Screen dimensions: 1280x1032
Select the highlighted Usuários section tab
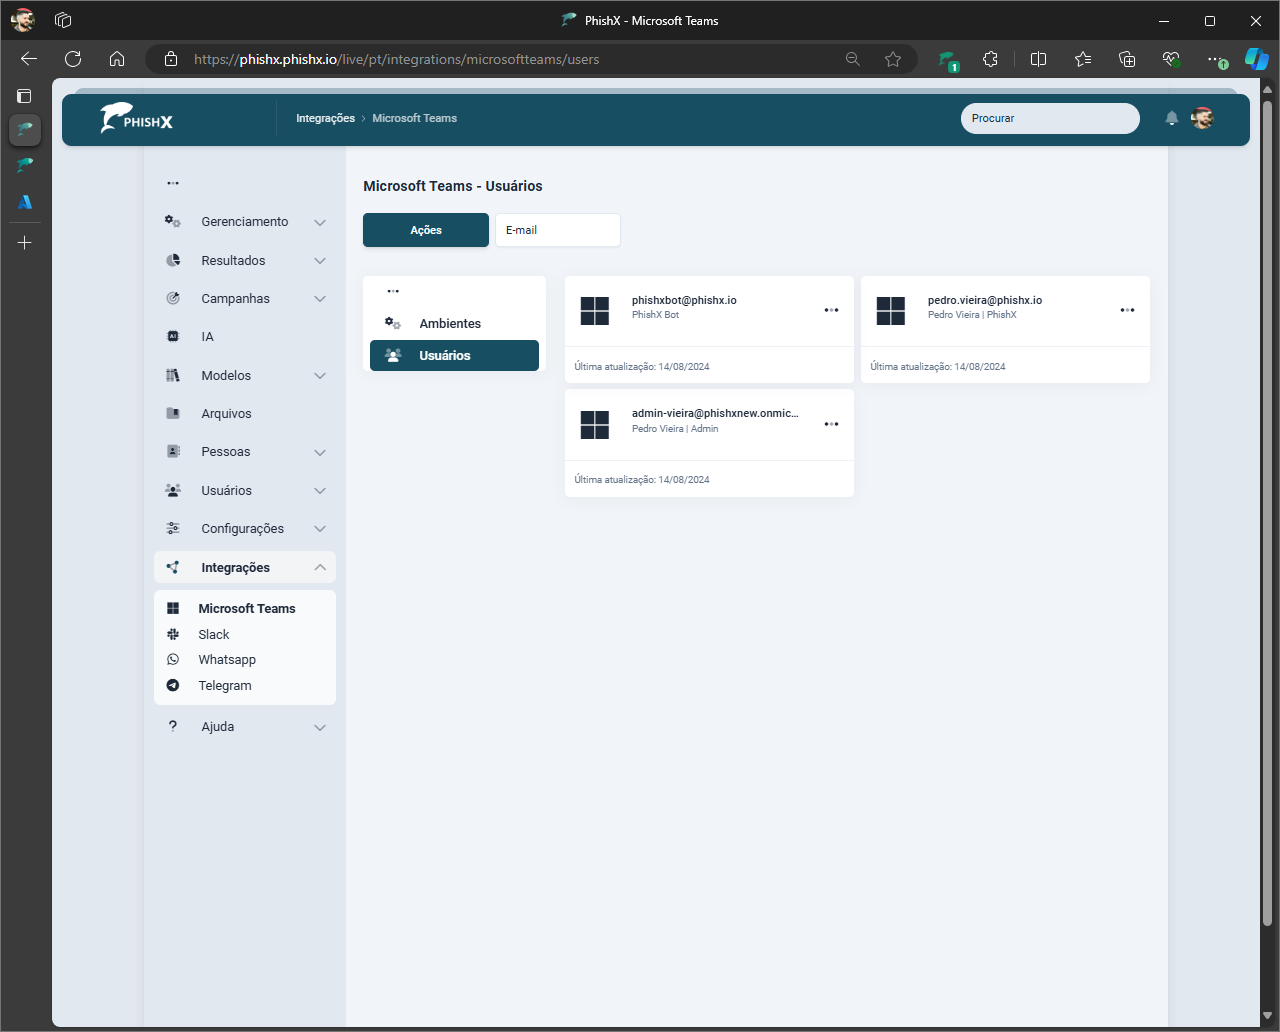[x=454, y=355]
